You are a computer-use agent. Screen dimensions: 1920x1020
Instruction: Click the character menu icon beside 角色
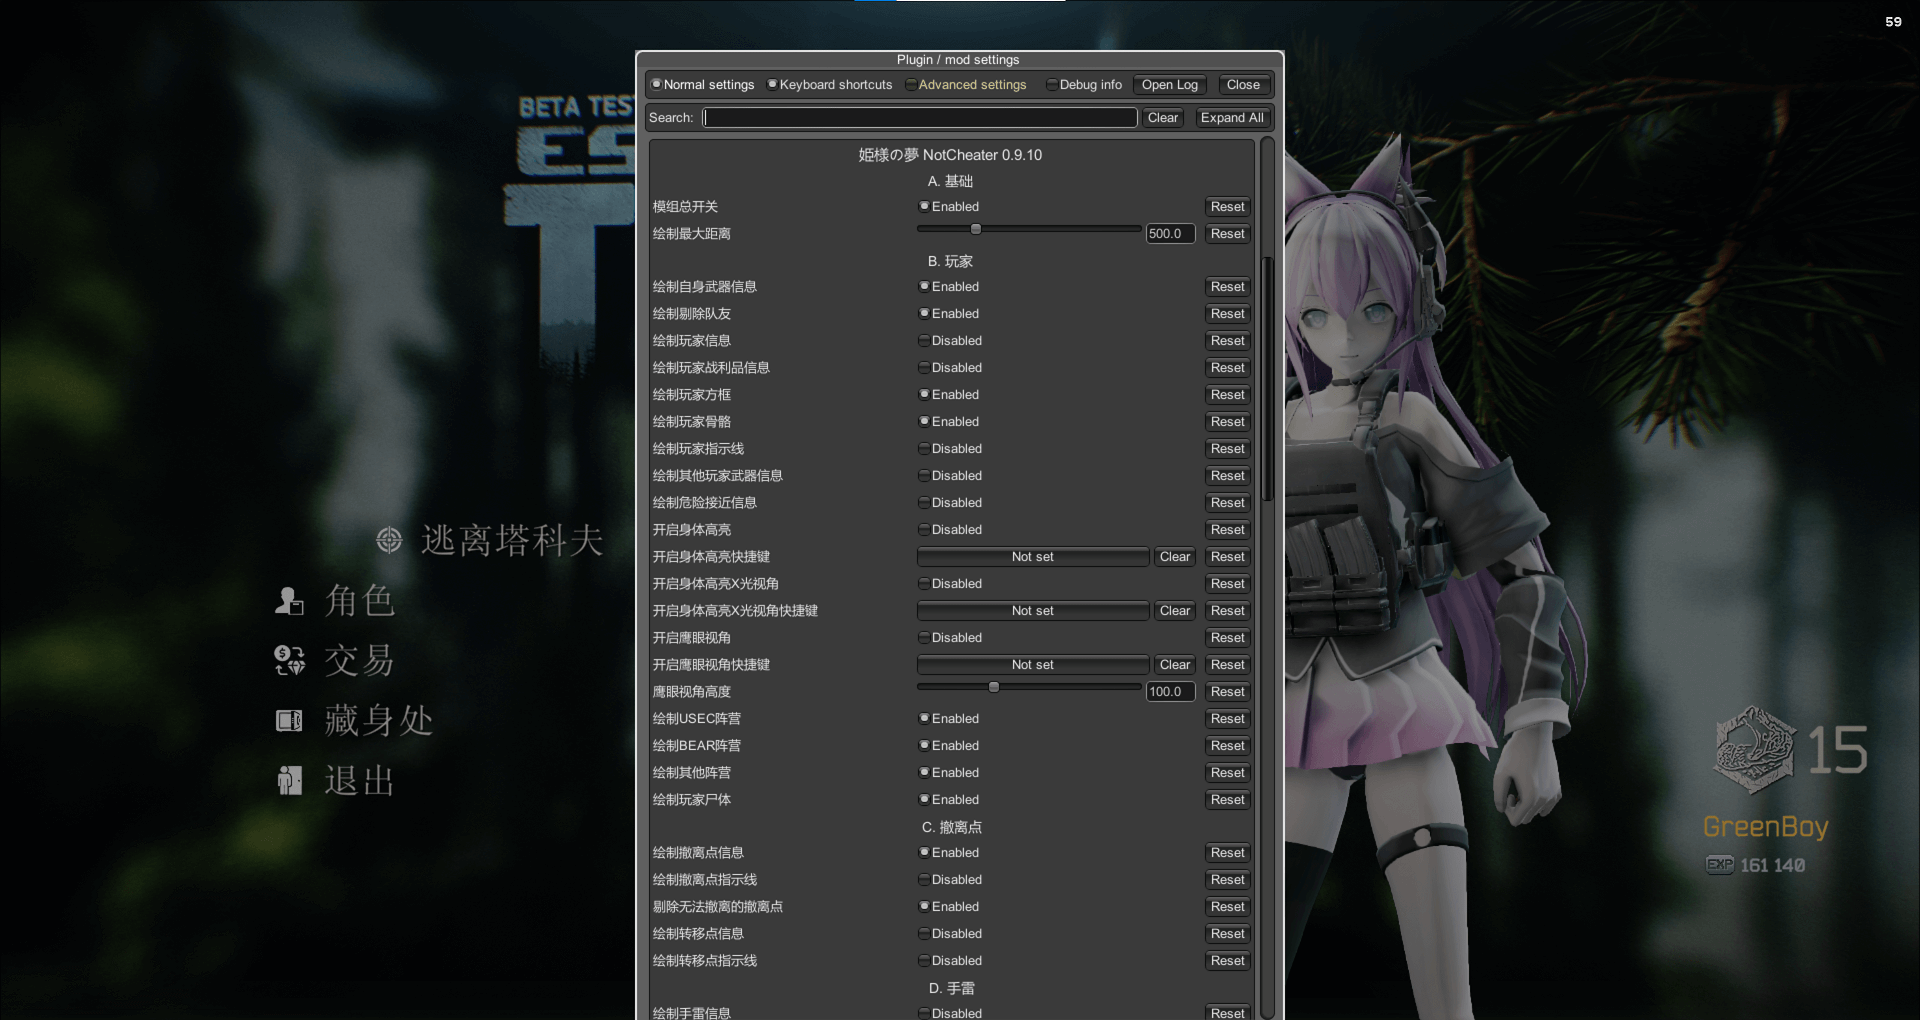click(x=289, y=601)
